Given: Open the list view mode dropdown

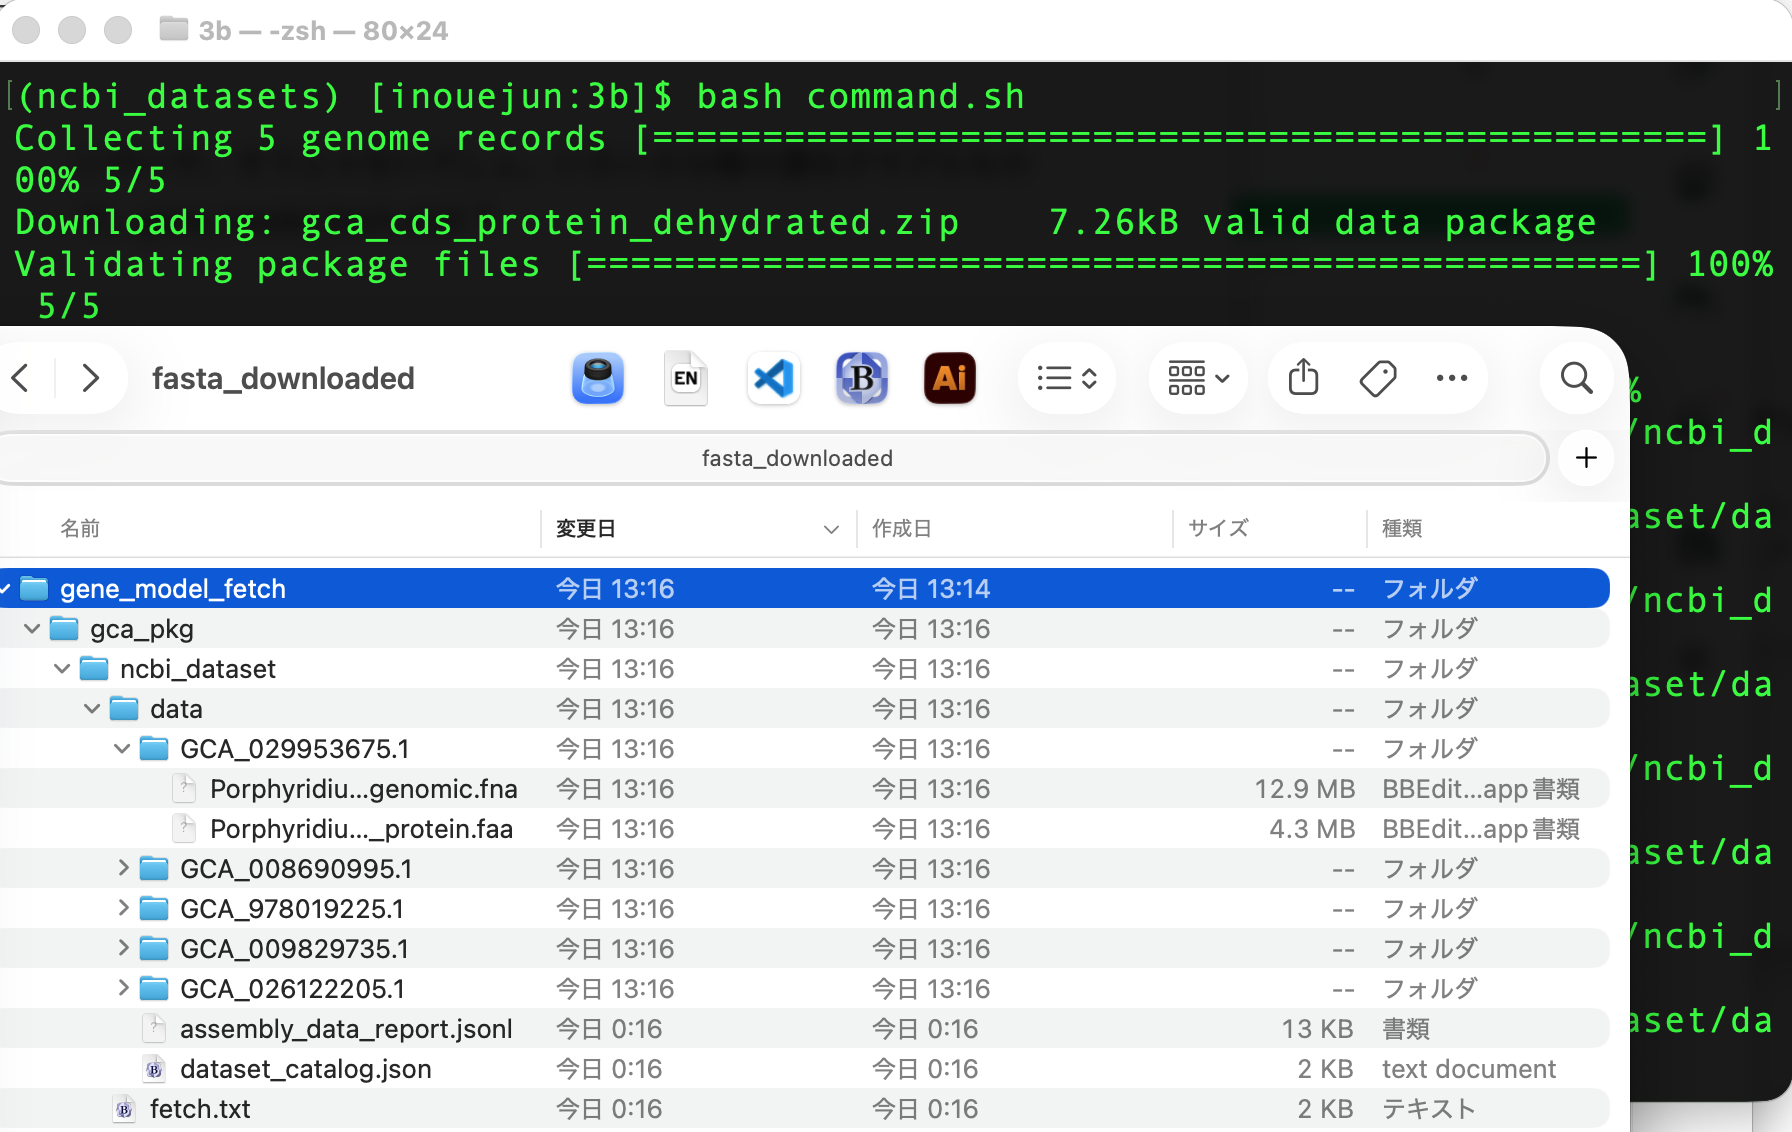Looking at the screenshot, I should (x=1067, y=378).
